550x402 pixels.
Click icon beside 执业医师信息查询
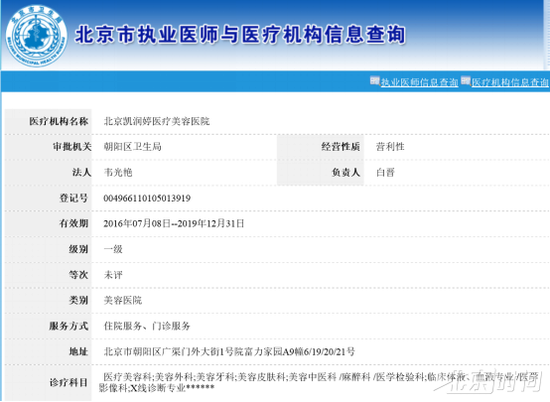click(x=375, y=81)
